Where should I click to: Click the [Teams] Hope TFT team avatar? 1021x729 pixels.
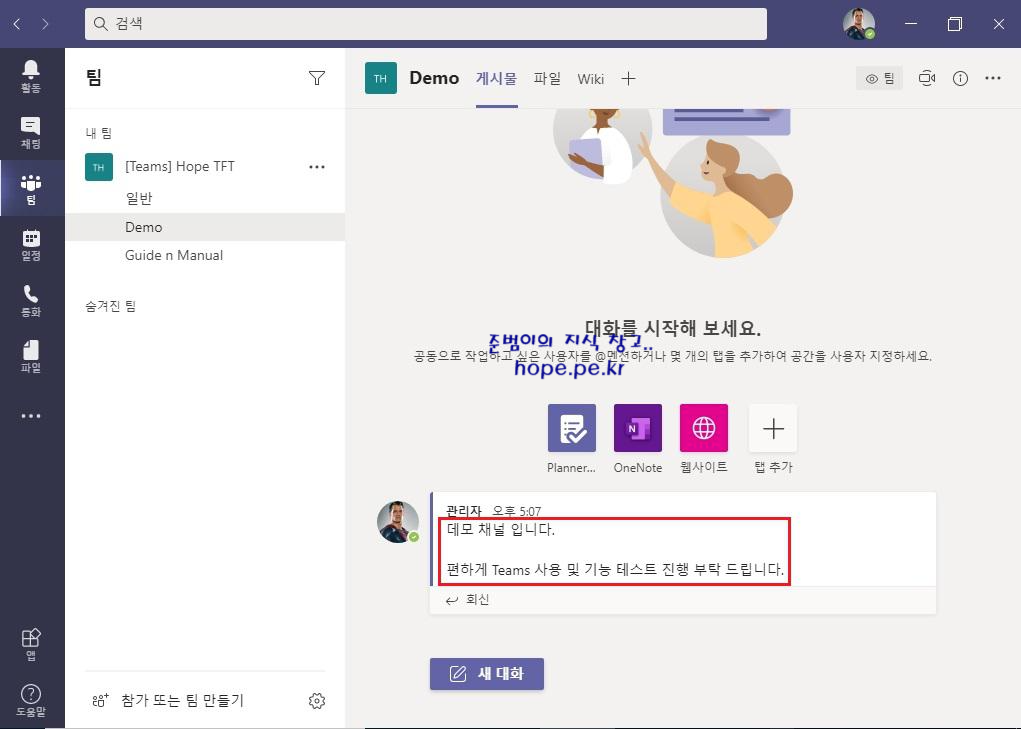[x=99, y=167]
